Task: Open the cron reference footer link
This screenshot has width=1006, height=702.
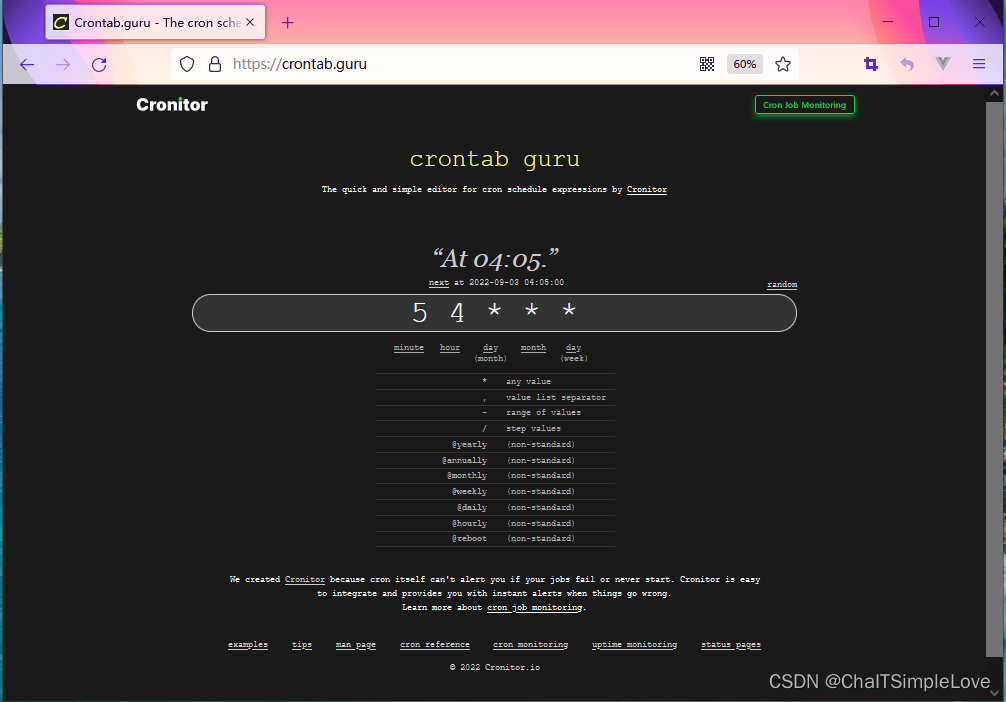Action: (x=435, y=645)
